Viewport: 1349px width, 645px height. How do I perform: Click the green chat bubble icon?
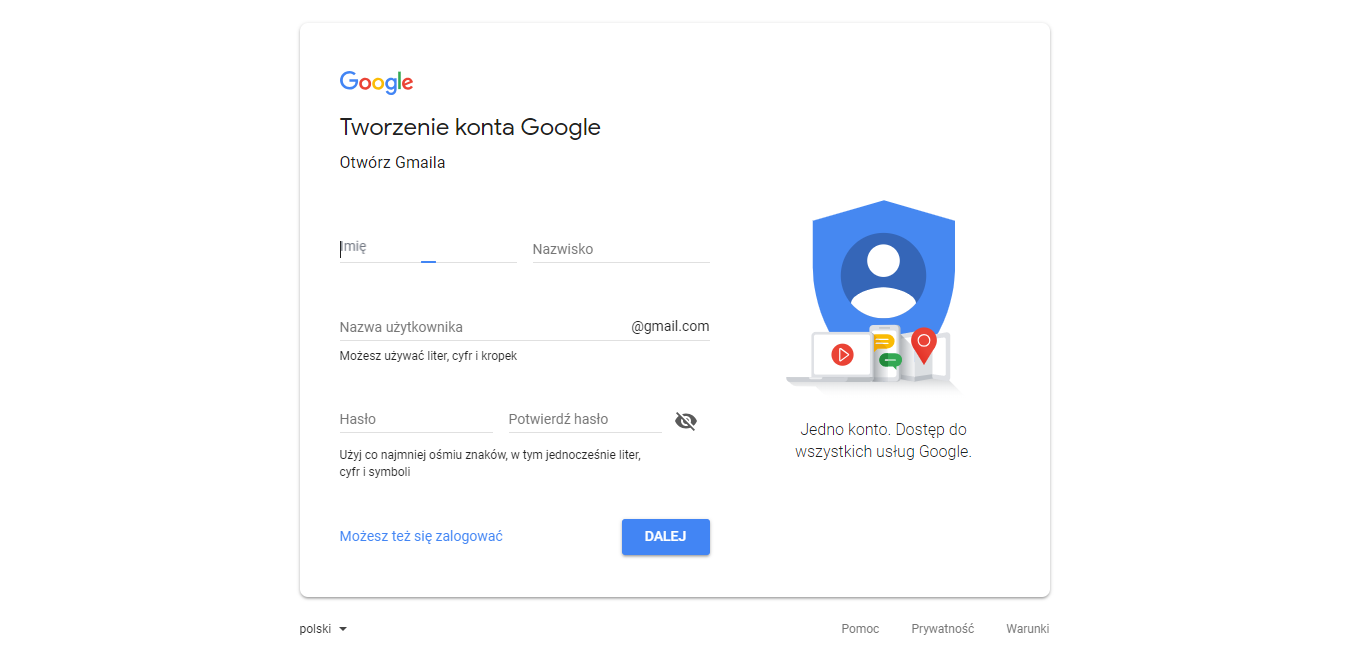pyautogui.click(x=890, y=360)
